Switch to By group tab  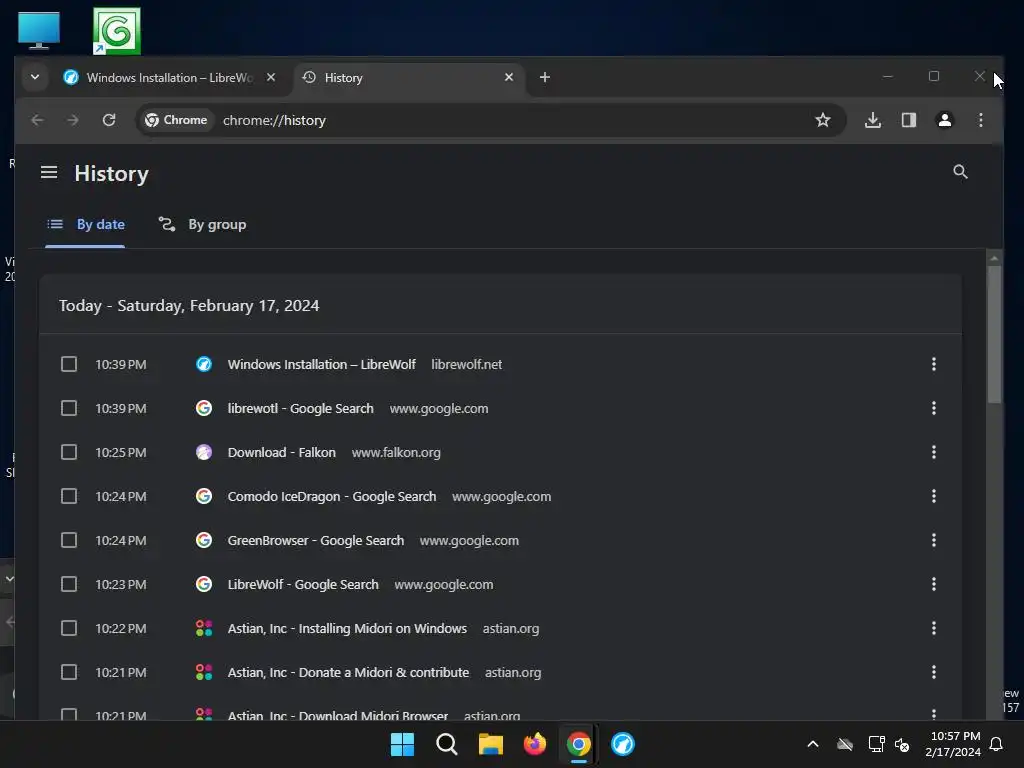[x=202, y=225]
